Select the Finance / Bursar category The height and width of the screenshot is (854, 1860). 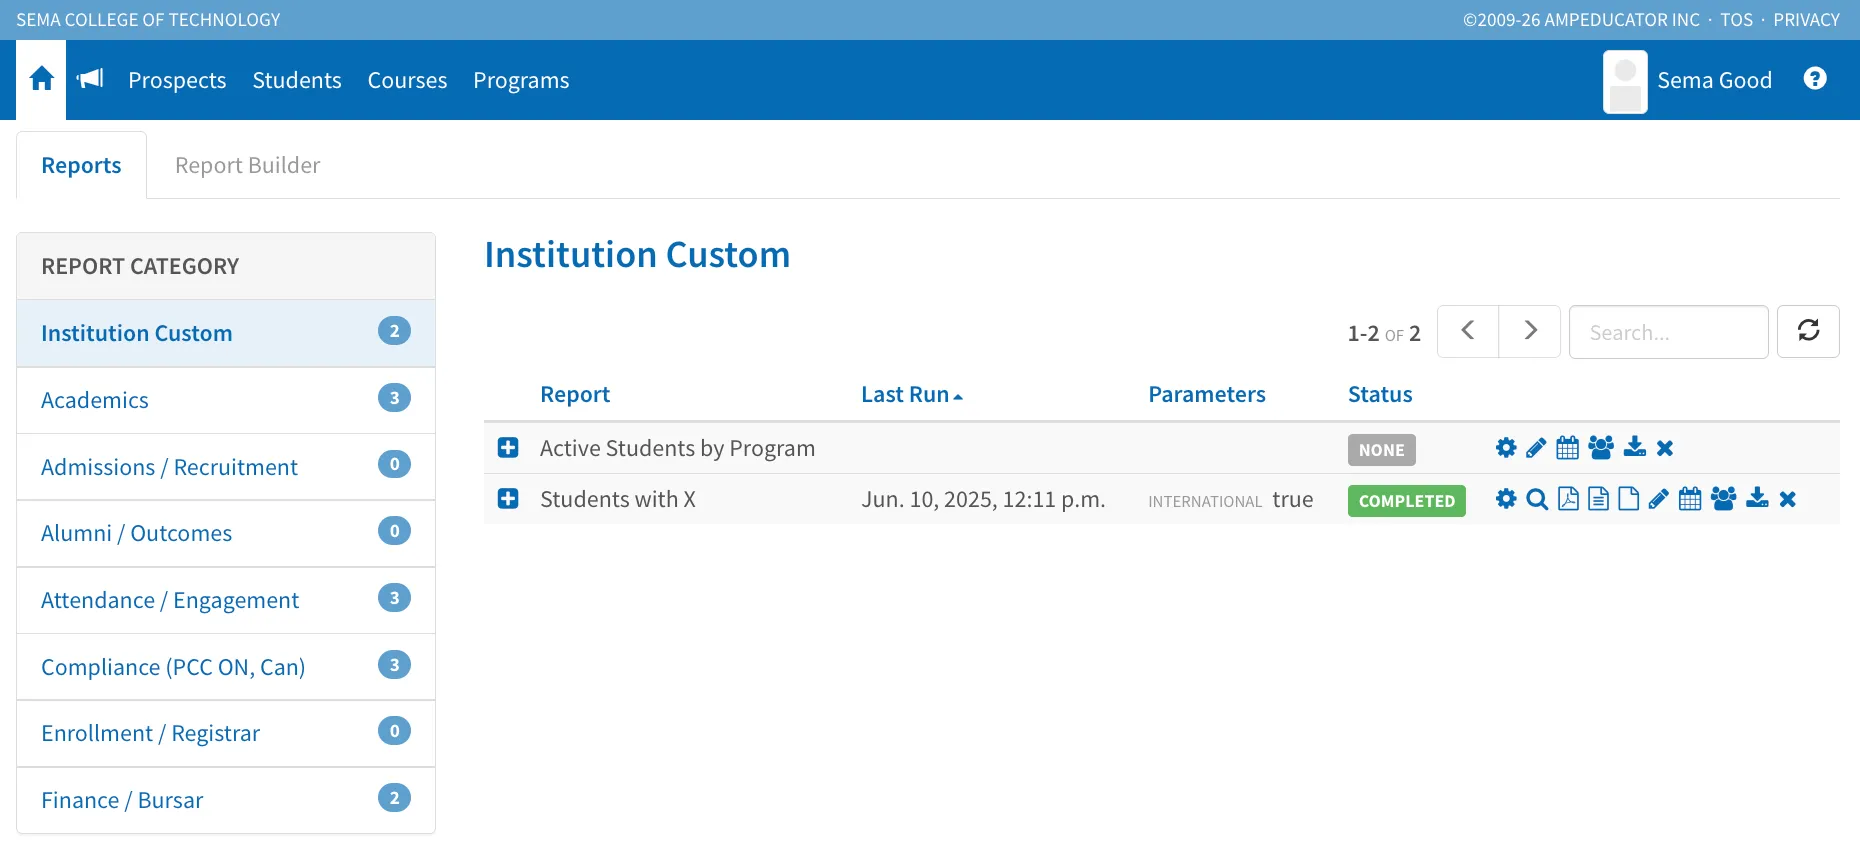click(x=226, y=800)
